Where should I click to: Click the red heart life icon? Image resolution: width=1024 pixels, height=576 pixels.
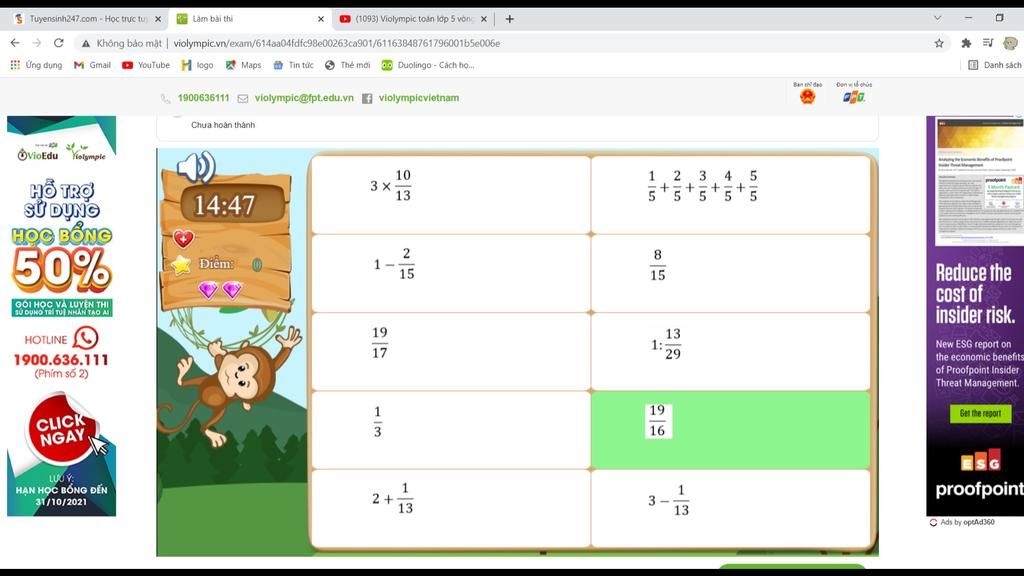click(x=184, y=238)
